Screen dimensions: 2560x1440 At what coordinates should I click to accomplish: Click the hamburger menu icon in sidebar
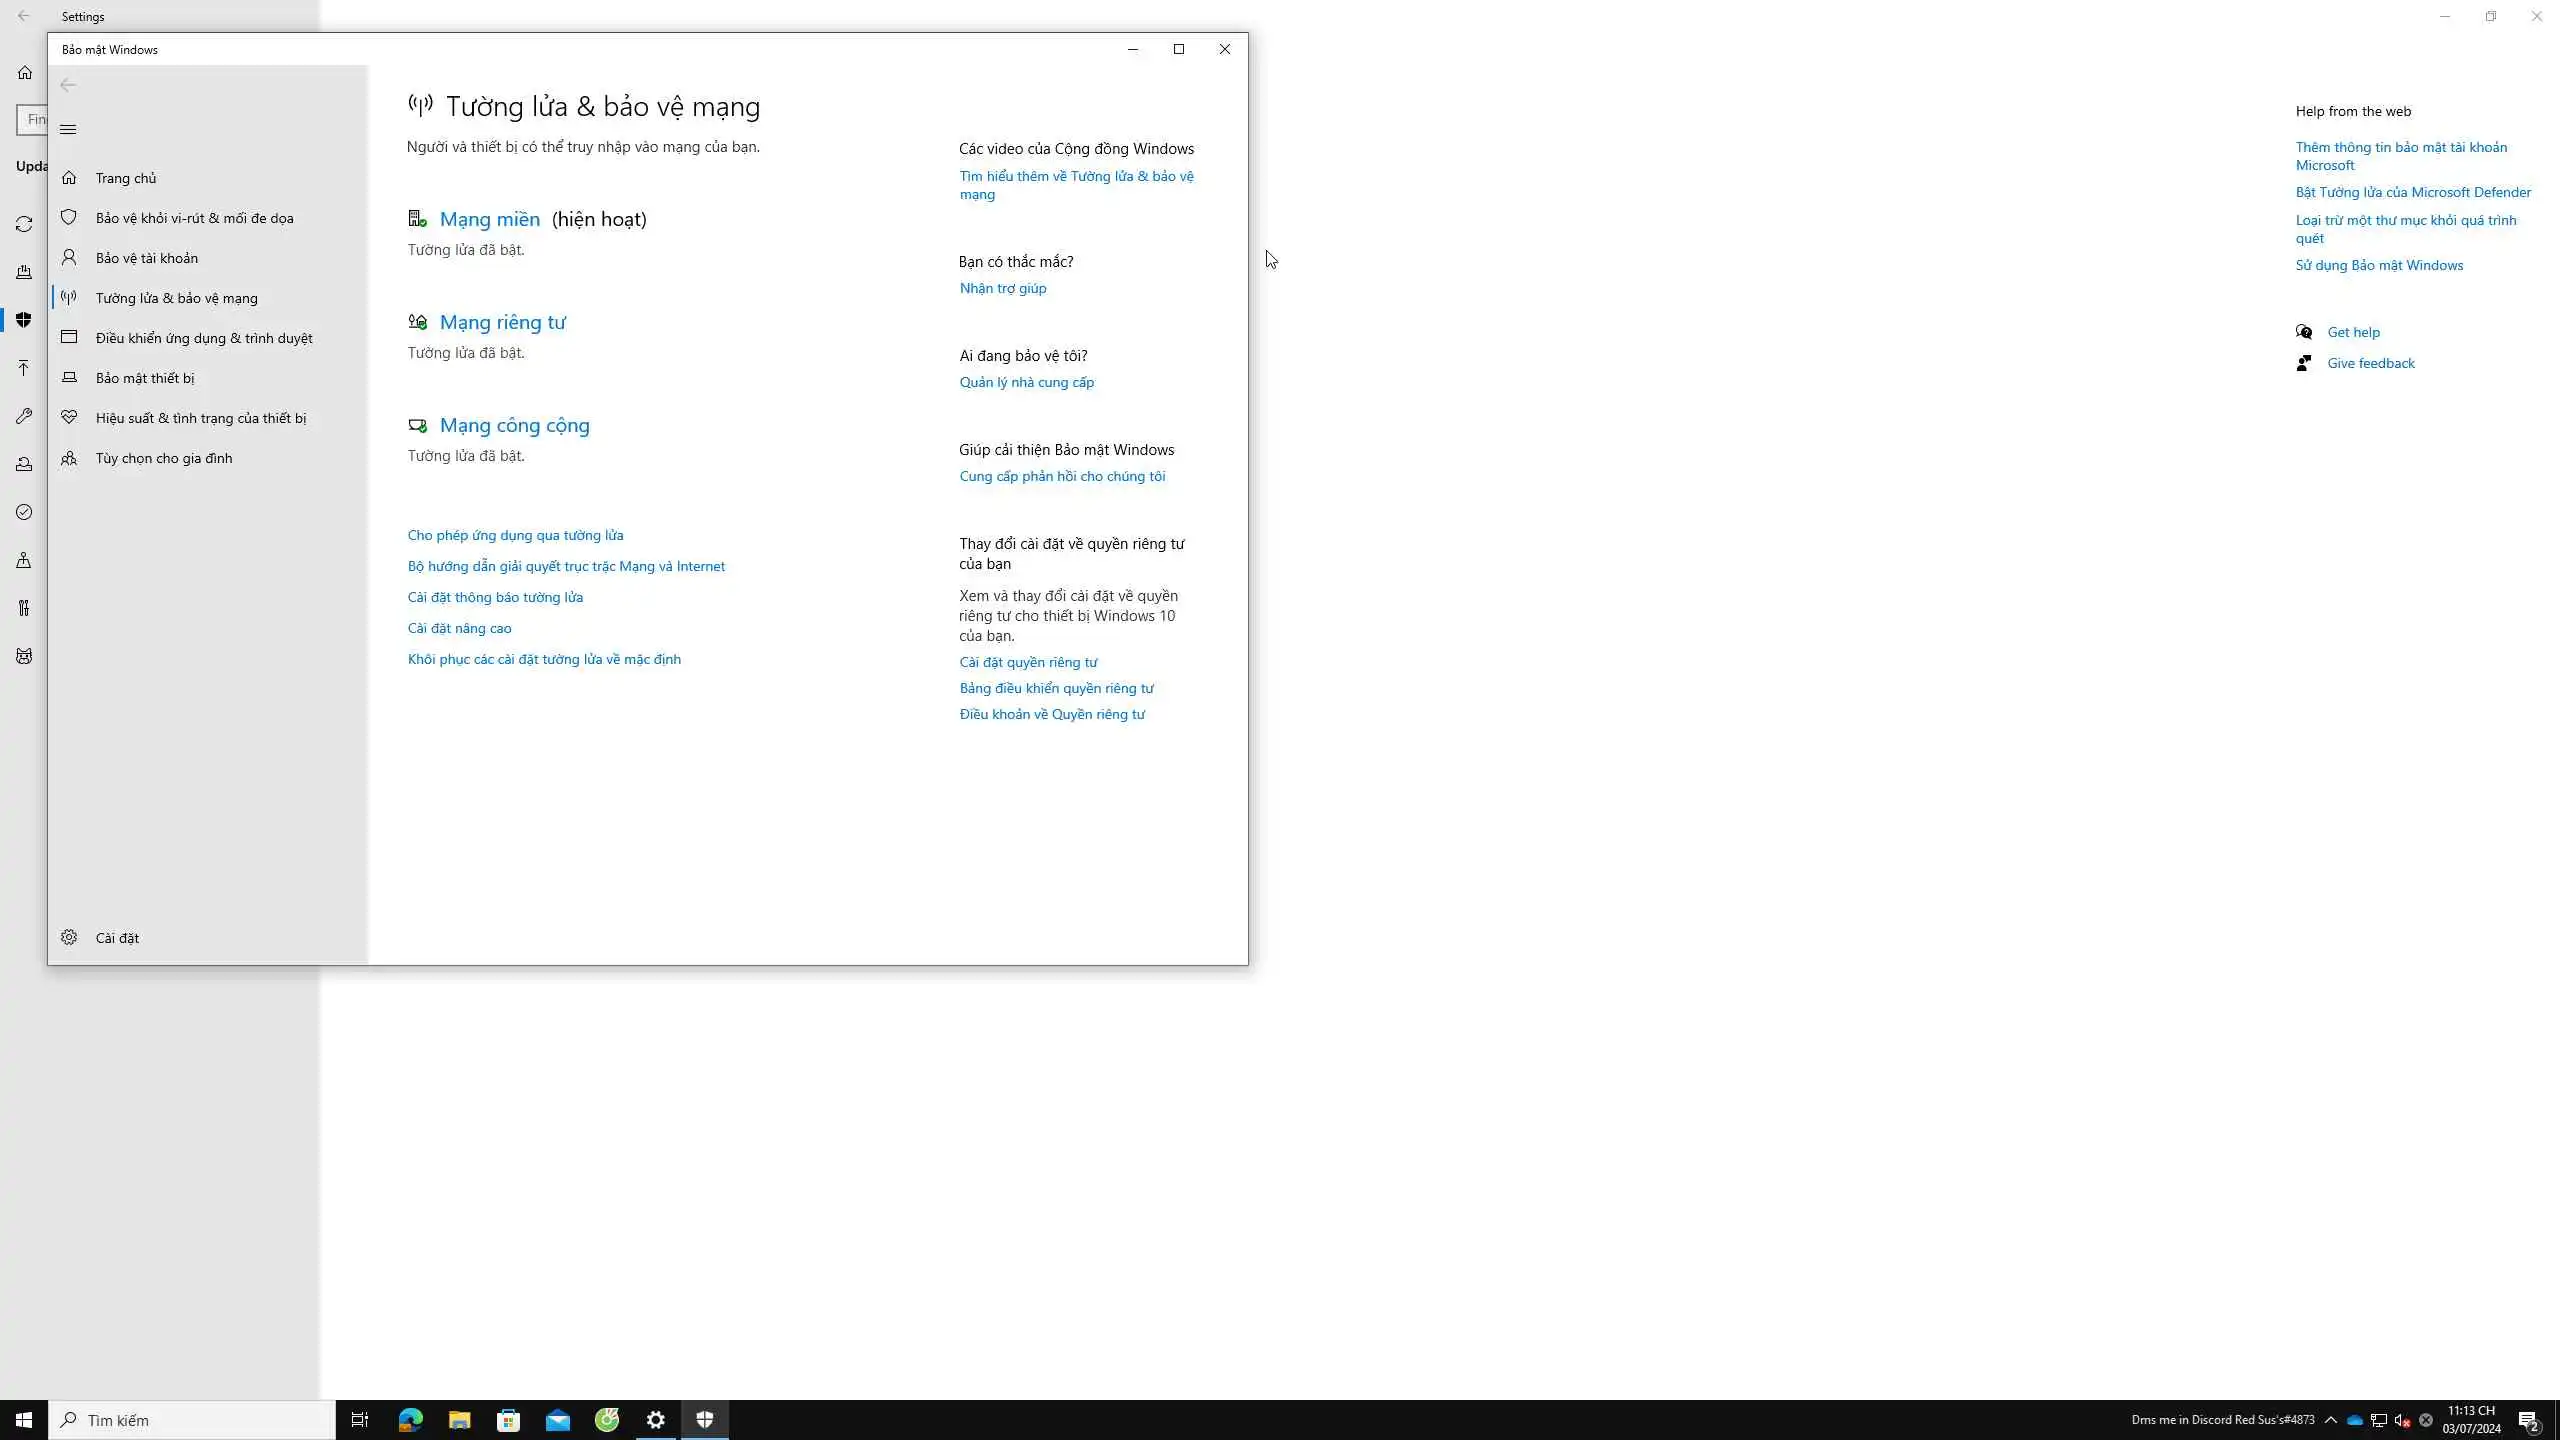tap(68, 129)
